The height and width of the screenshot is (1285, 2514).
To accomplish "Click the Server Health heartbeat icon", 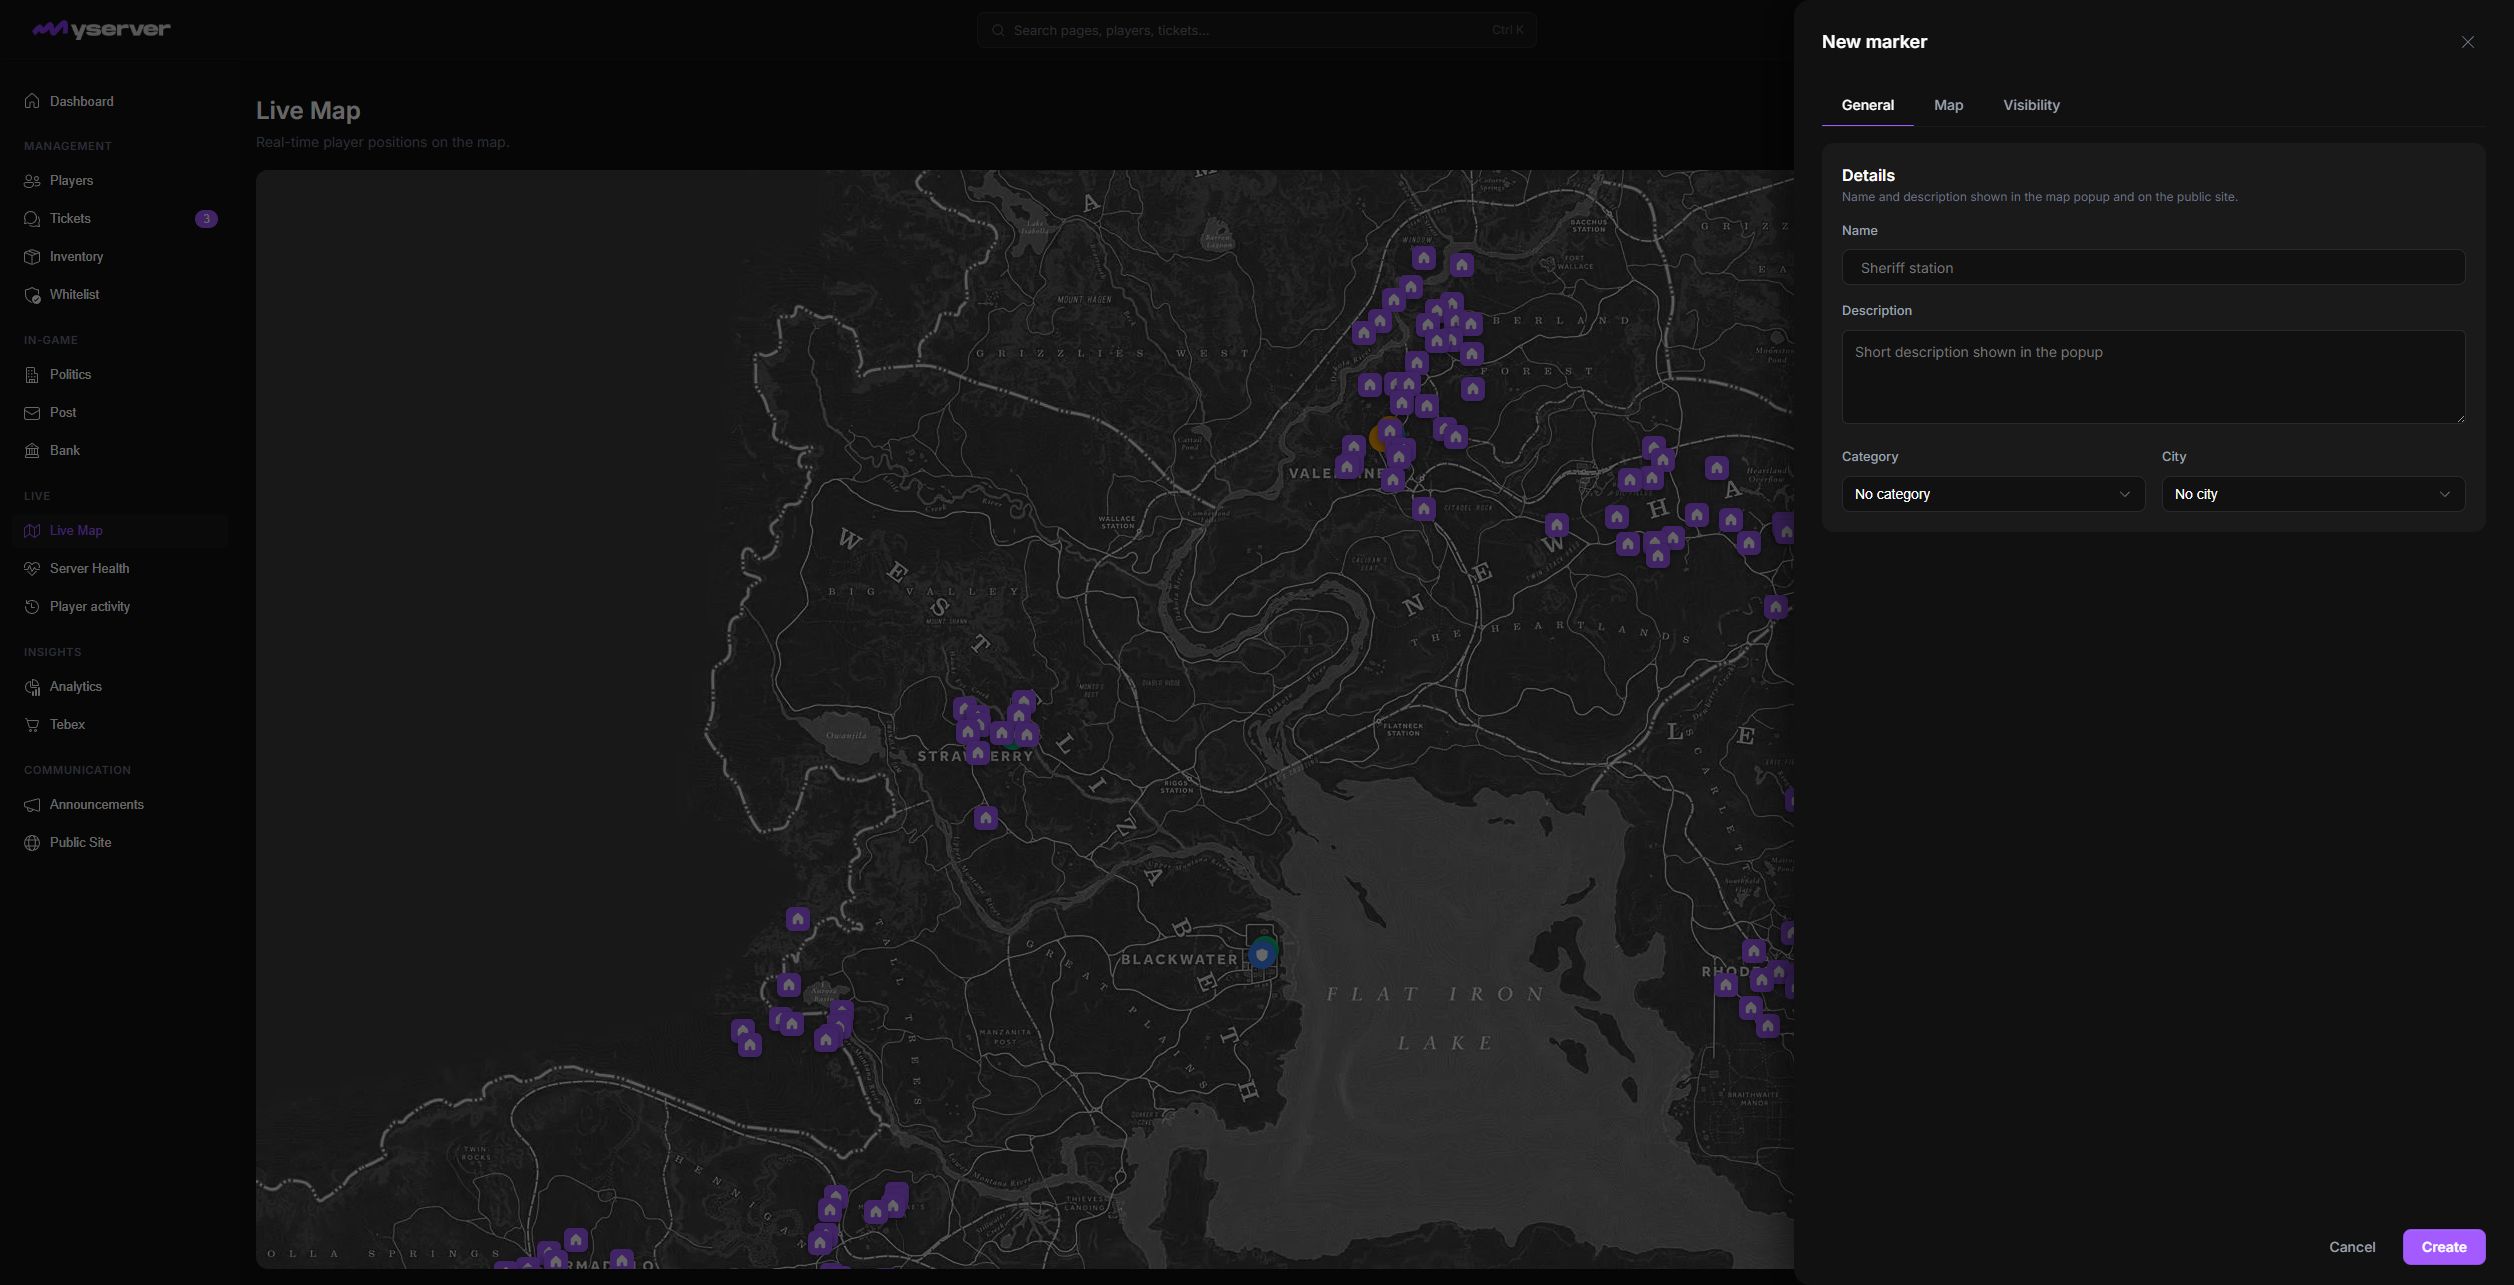I will [x=32, y=569].
